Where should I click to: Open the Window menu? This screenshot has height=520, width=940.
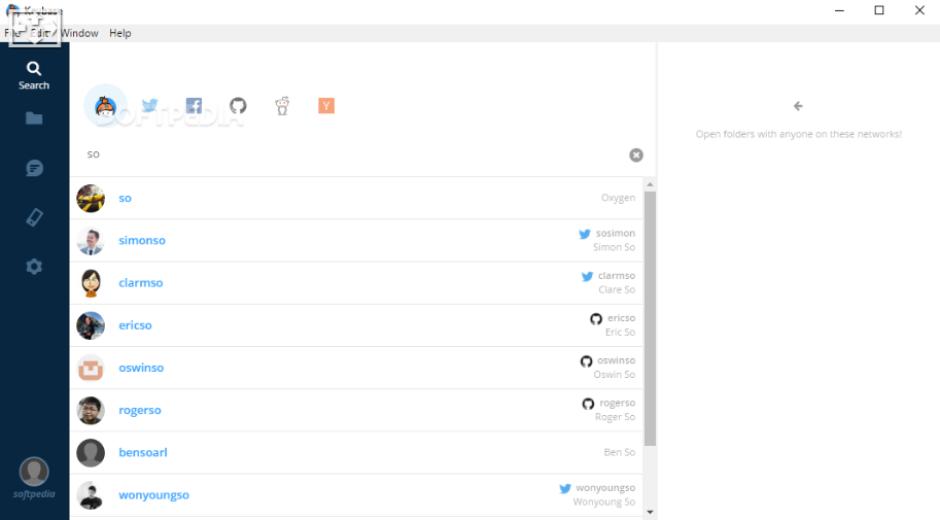pos(80,33)
